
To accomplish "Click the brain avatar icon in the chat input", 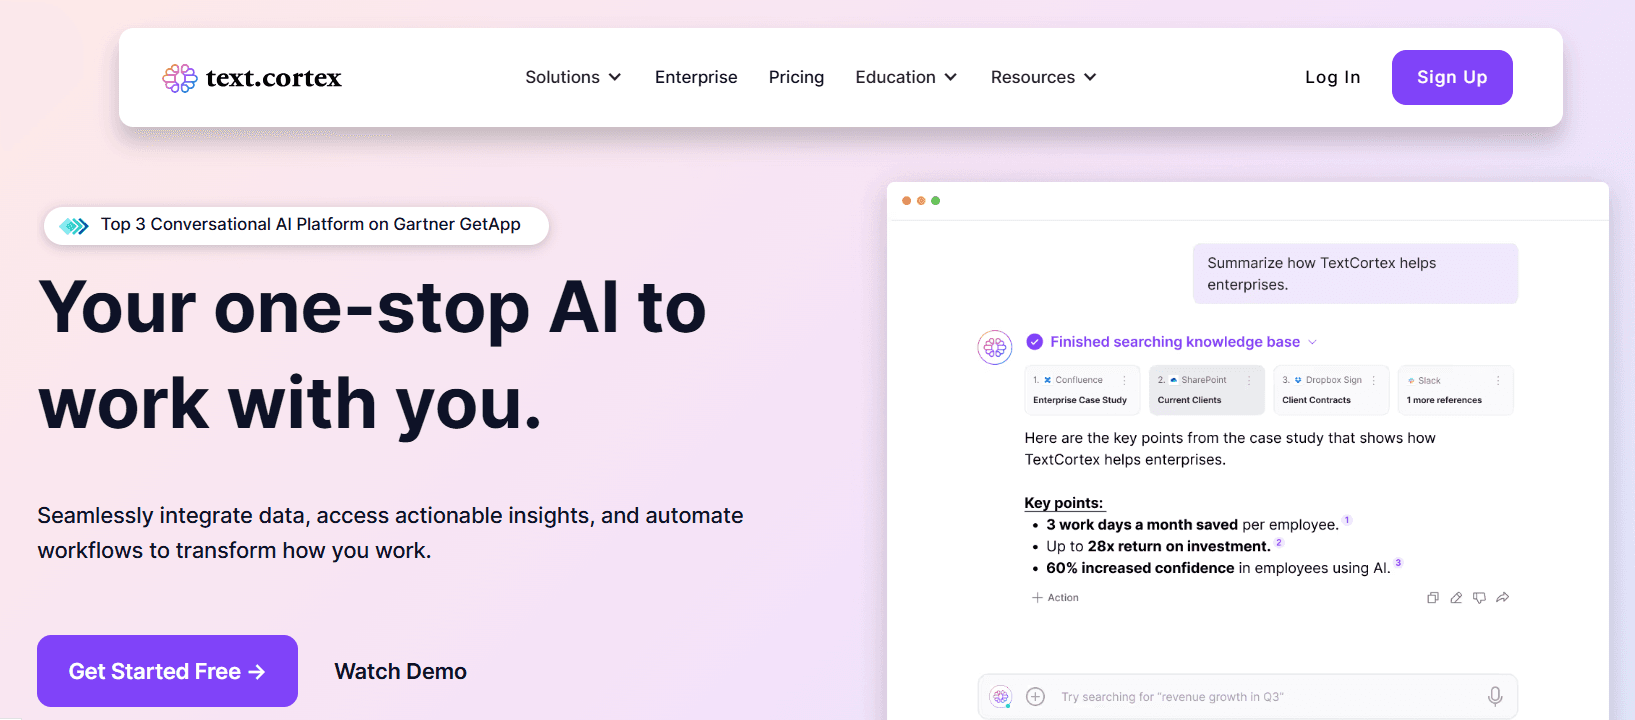I will [1000, 696].
